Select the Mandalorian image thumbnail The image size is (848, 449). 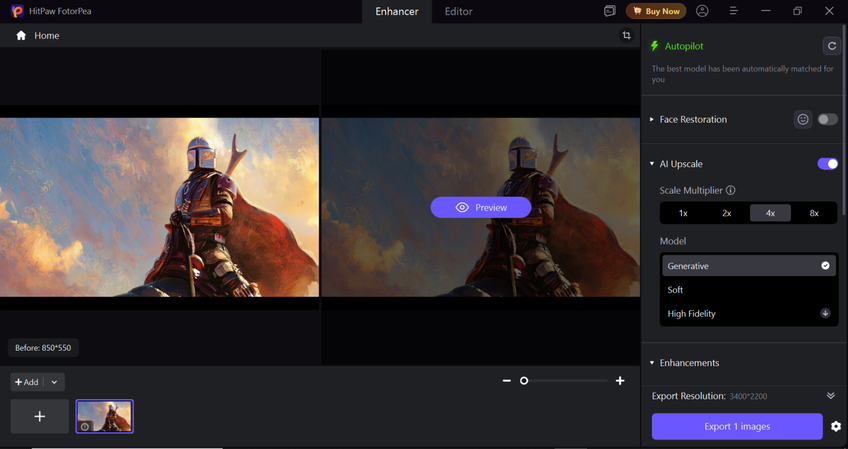pos(104,417)
